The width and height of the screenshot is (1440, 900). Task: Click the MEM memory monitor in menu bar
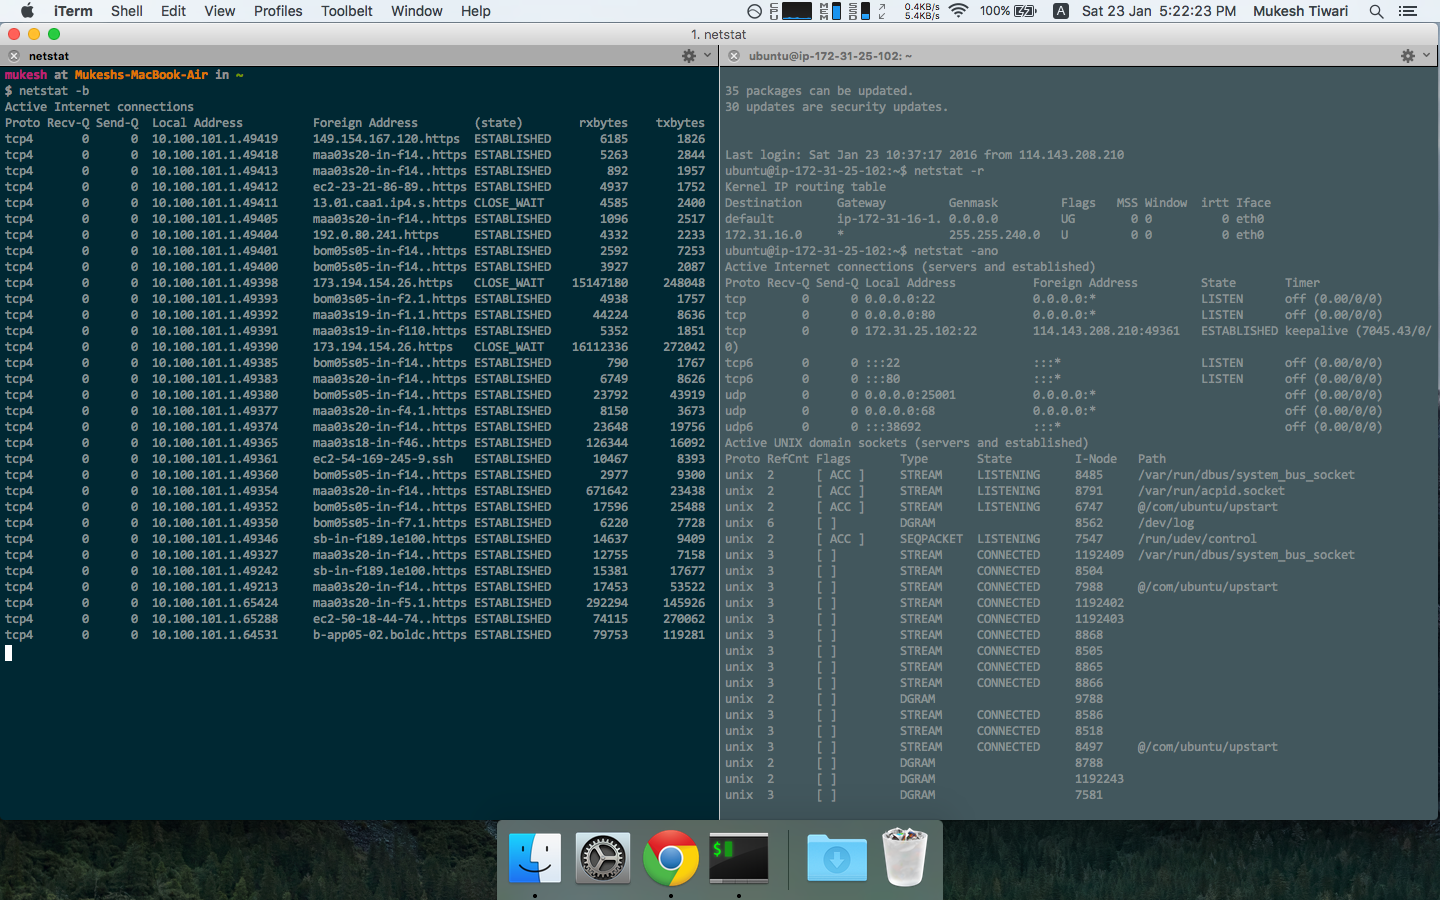[x=830, y=11]
